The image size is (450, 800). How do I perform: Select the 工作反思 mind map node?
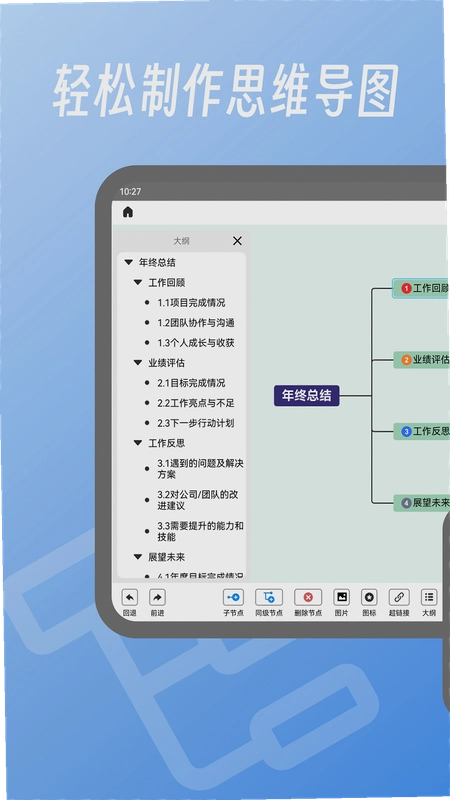click(422, 431)
